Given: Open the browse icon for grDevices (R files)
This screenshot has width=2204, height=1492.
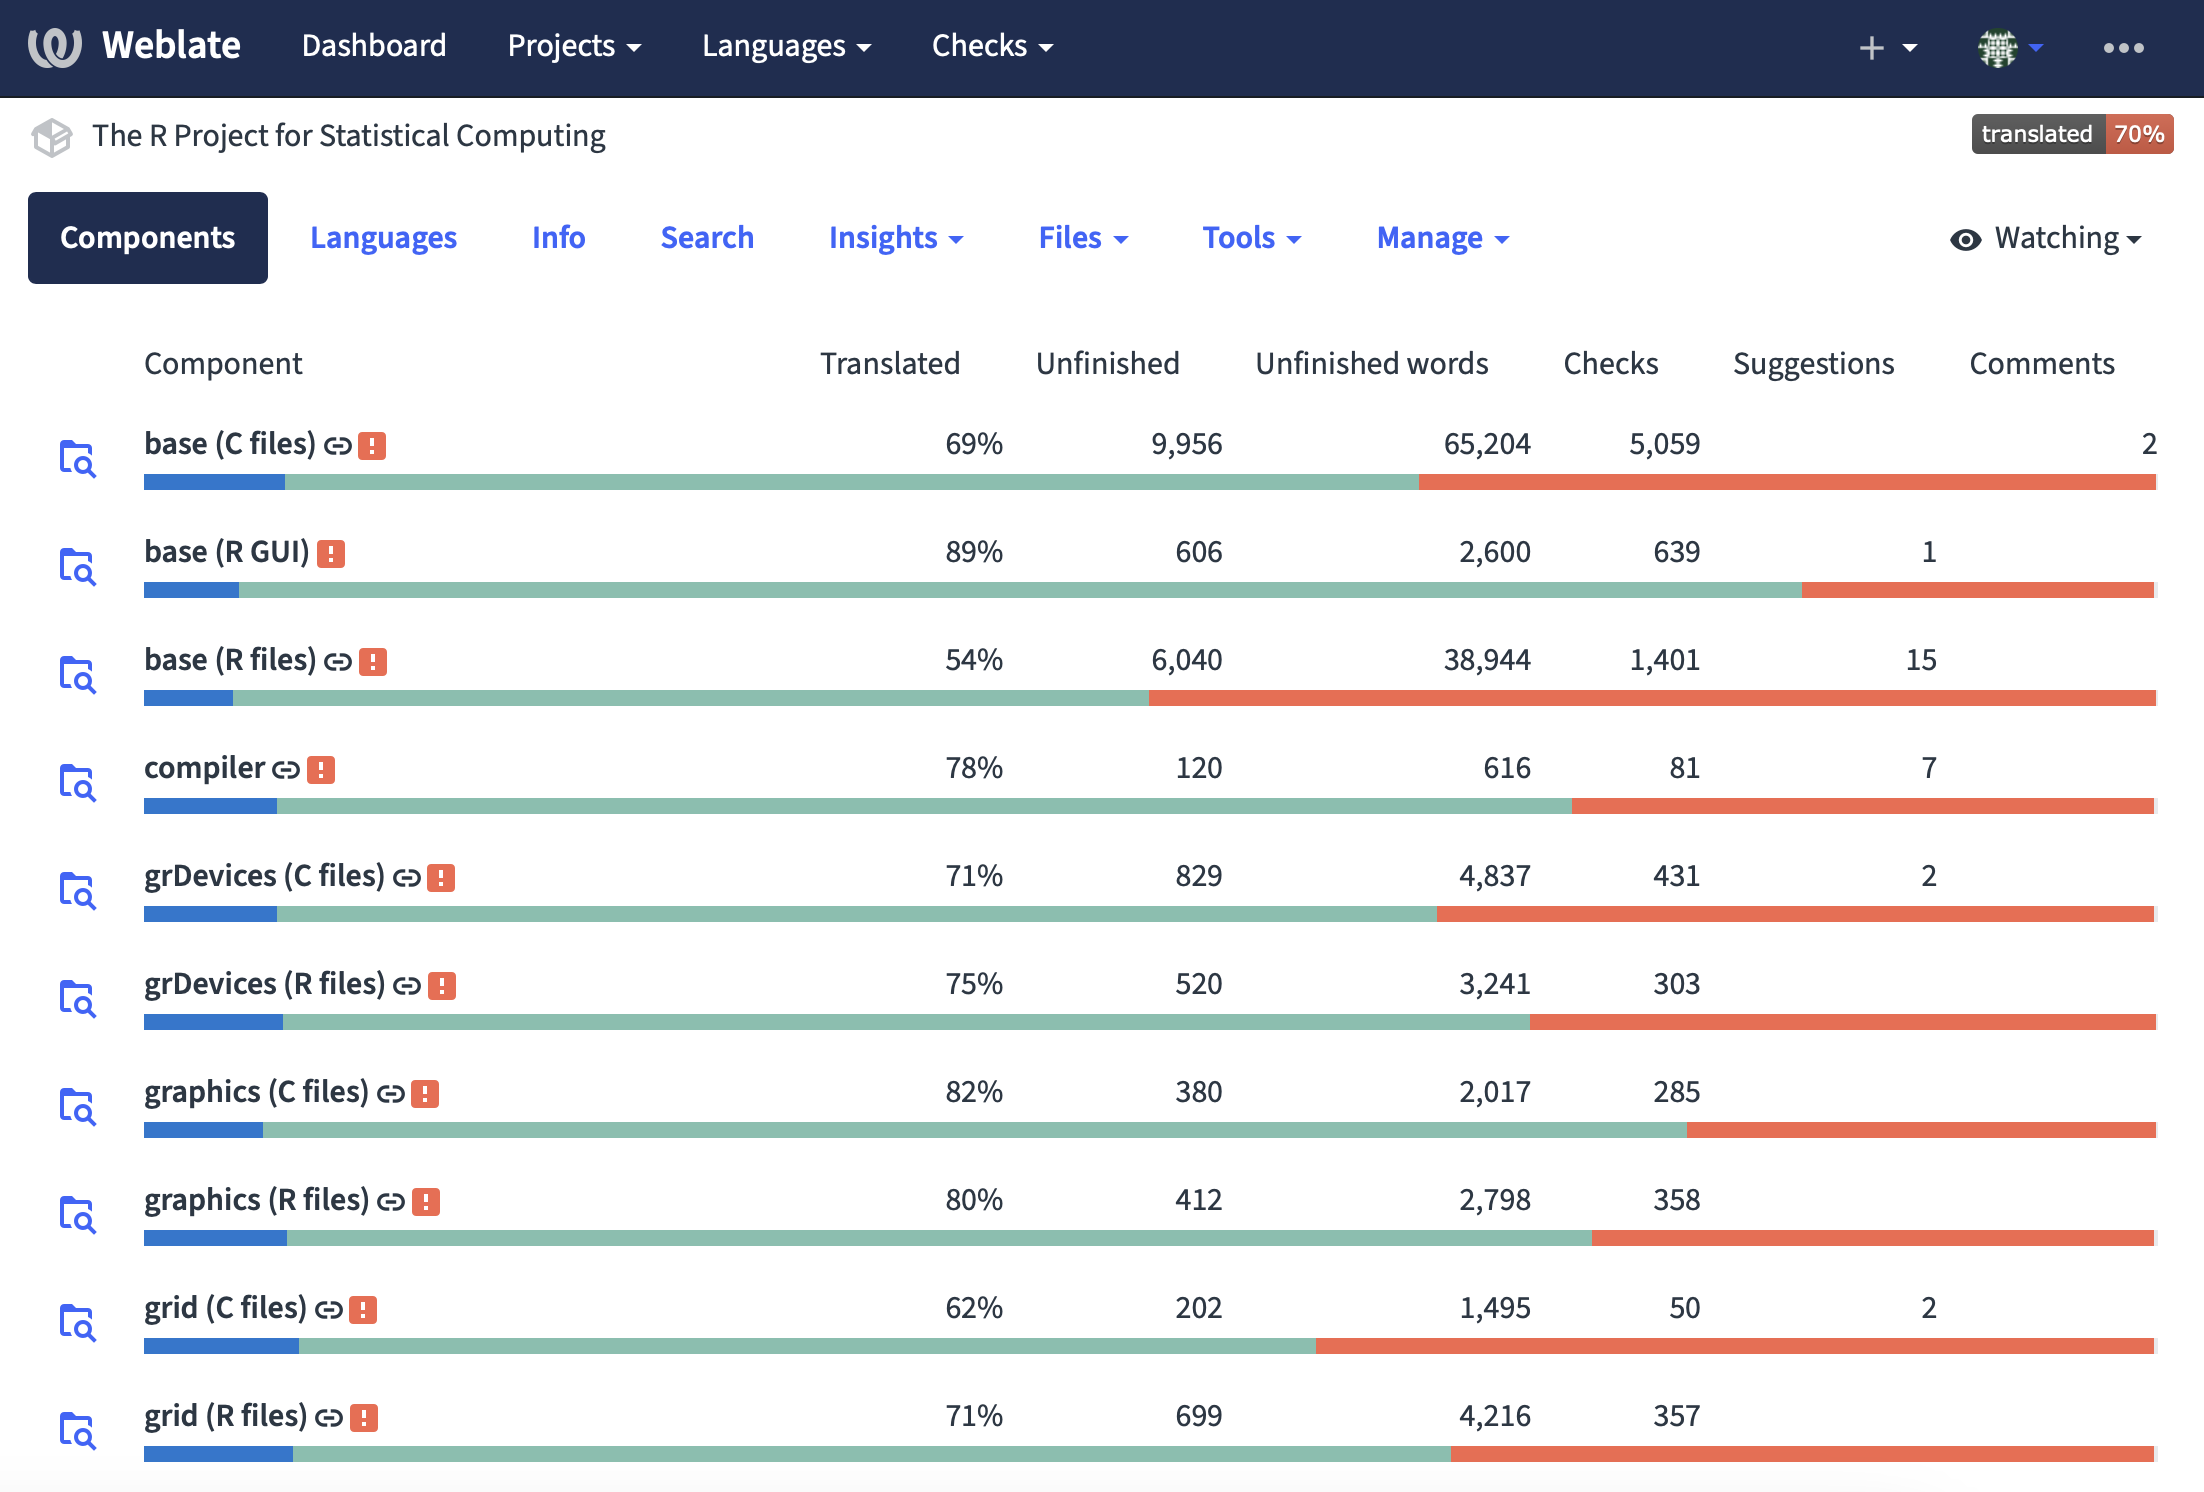Looking at the screenshot, I should click(x=78, y=997).
